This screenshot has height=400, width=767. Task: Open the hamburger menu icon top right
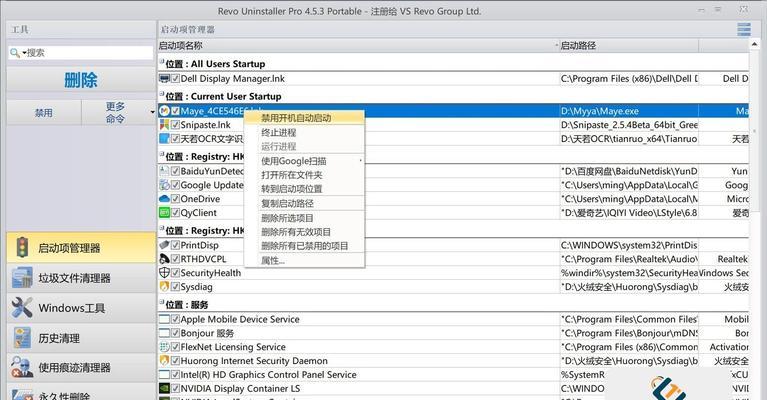point(744,29)
